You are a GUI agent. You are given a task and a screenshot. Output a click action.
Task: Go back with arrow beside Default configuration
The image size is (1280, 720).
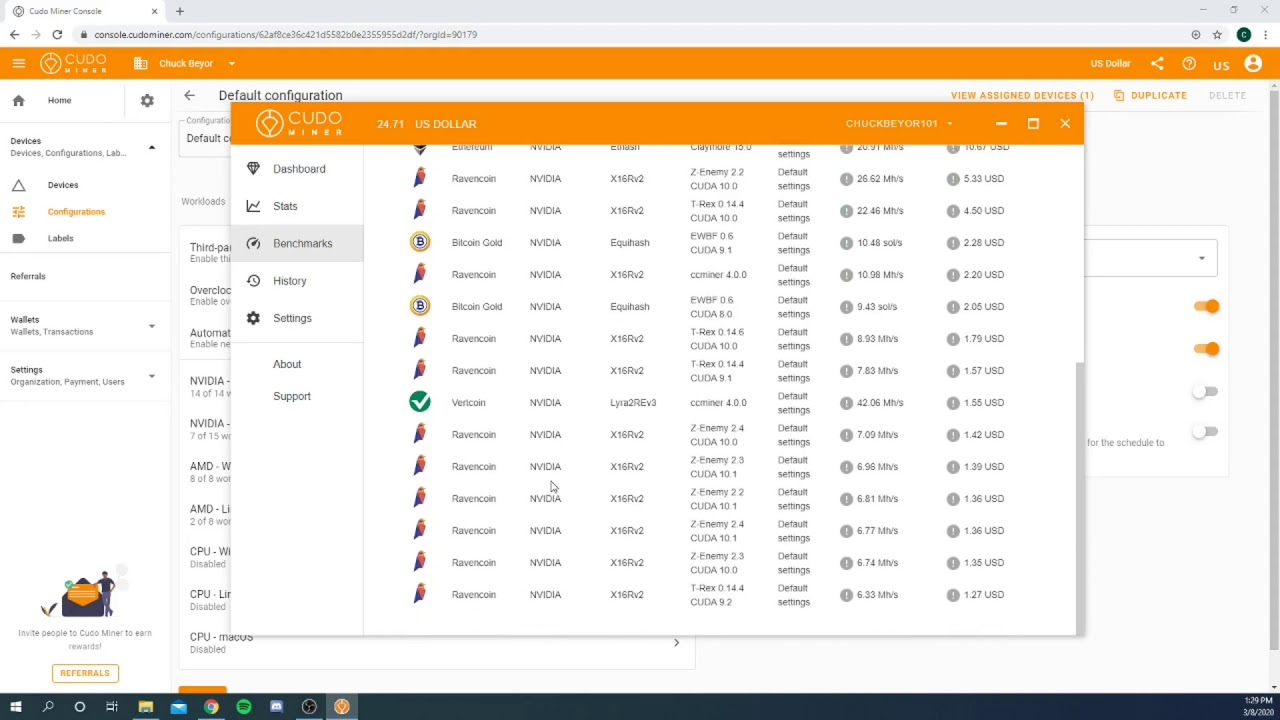[189, 95]
